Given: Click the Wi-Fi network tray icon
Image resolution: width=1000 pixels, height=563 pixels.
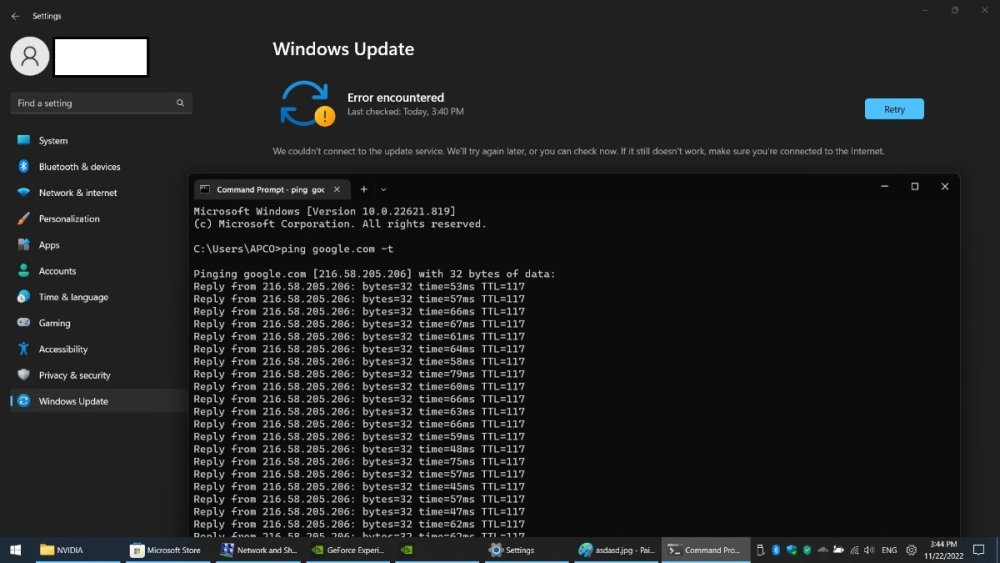Looking at the screenshot, I should pyautogui.click(x=854, y=550).
